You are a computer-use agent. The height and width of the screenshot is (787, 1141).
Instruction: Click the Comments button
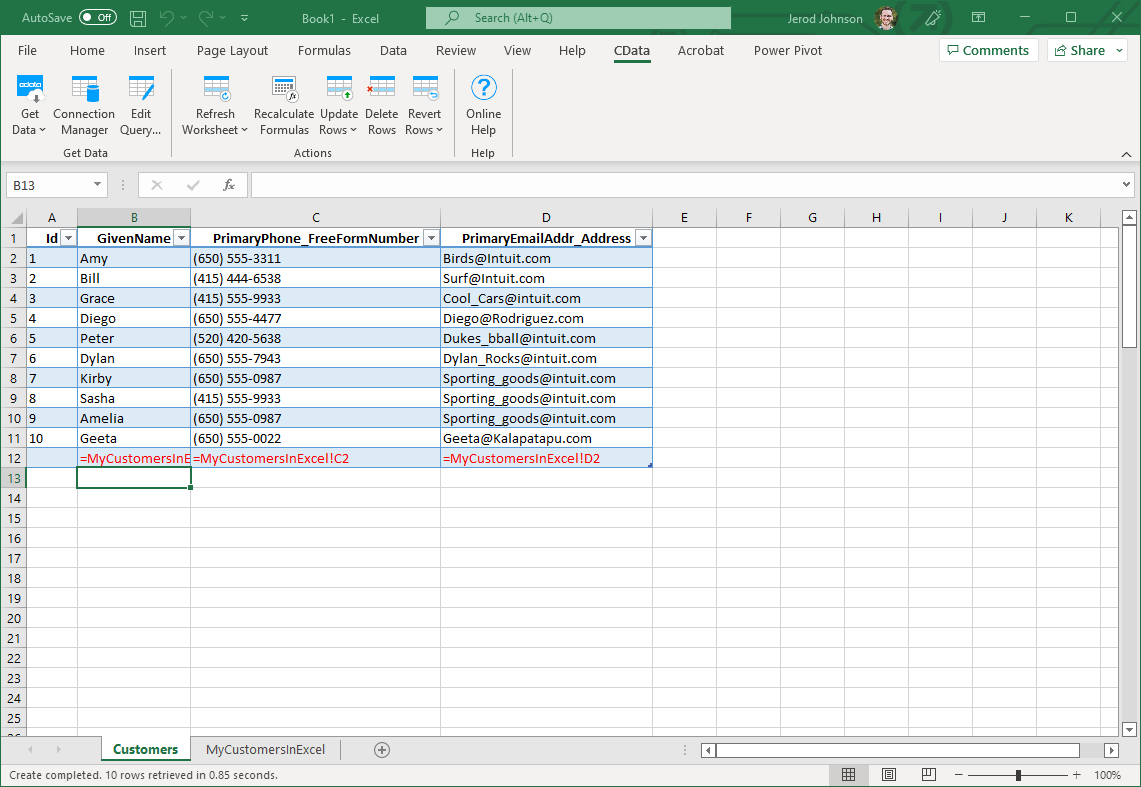987,51
